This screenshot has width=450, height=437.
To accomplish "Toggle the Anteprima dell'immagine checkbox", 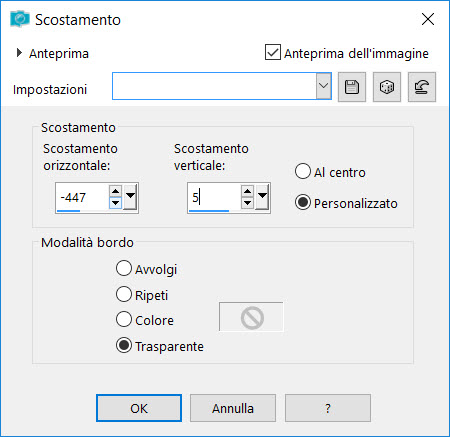I will point(273,52).
